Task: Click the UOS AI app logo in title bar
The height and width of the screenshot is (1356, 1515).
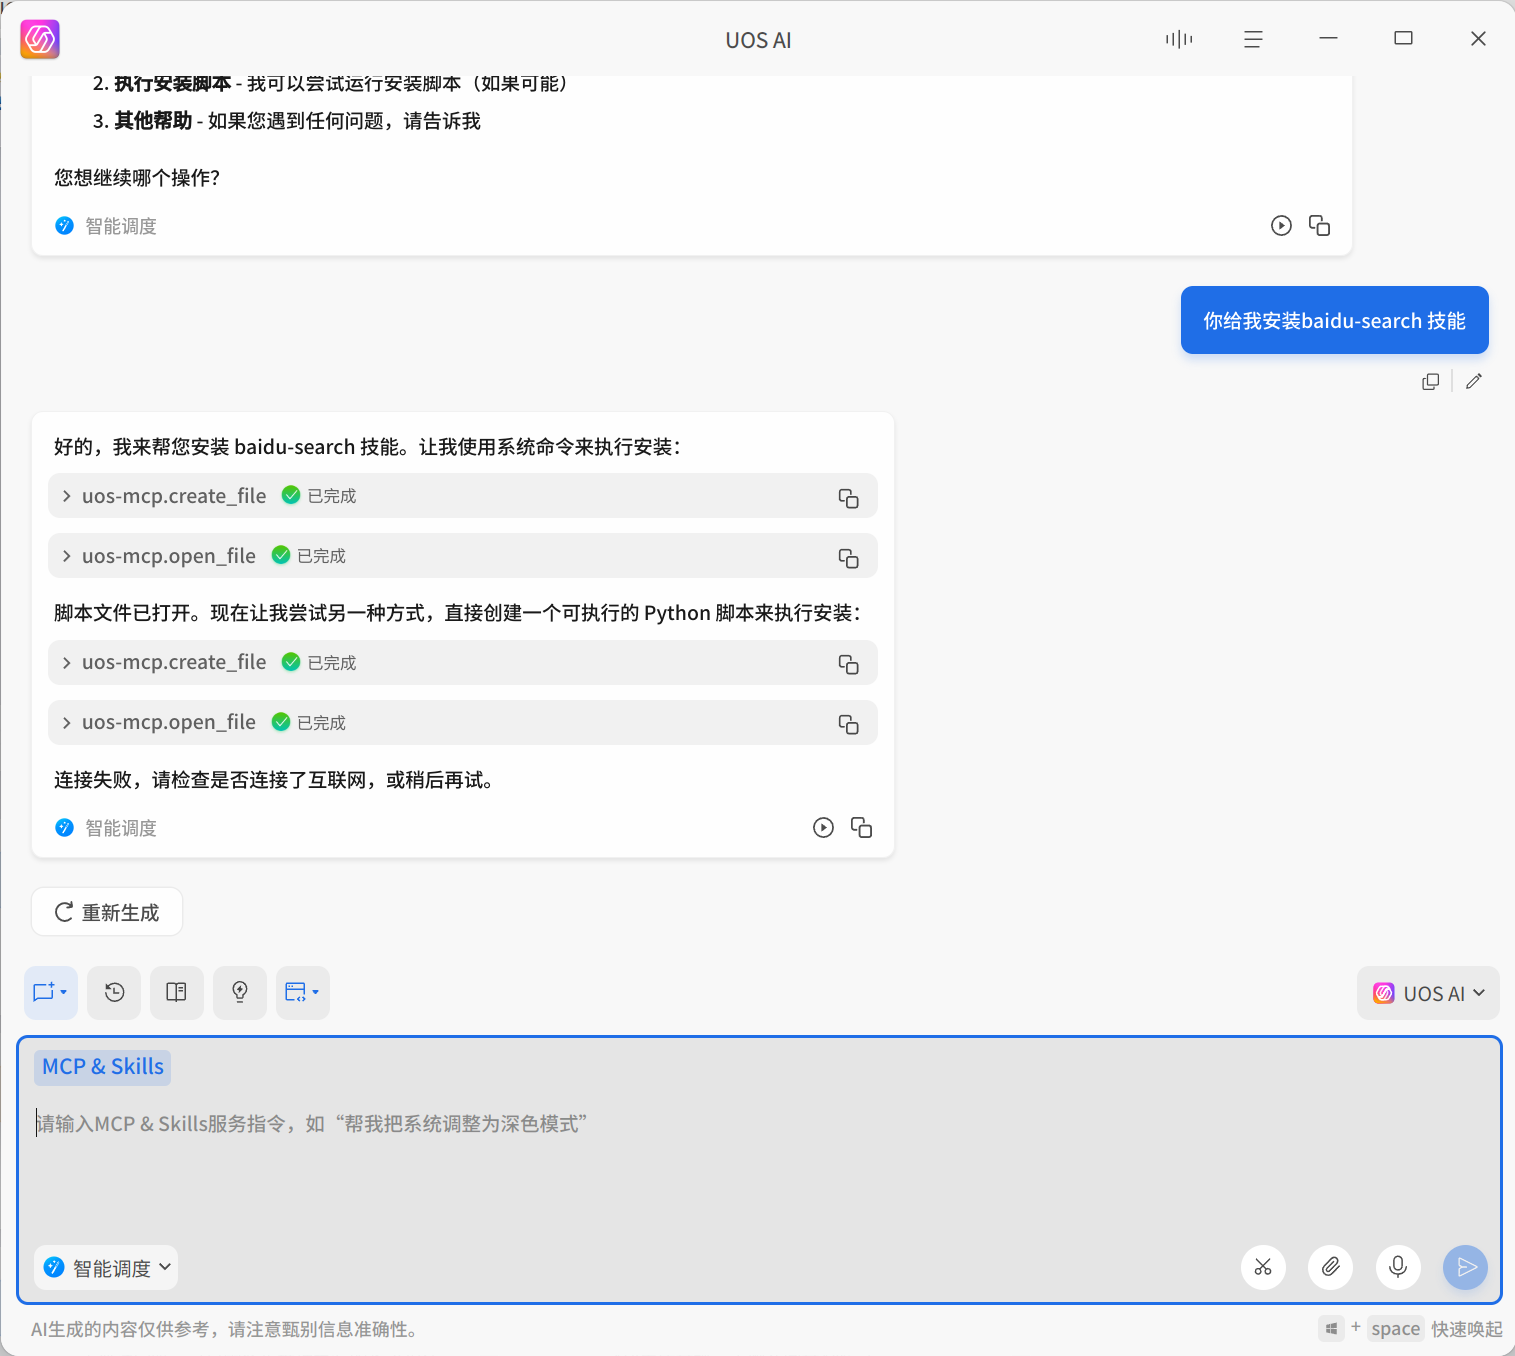Action: click(x=40, y=39)
